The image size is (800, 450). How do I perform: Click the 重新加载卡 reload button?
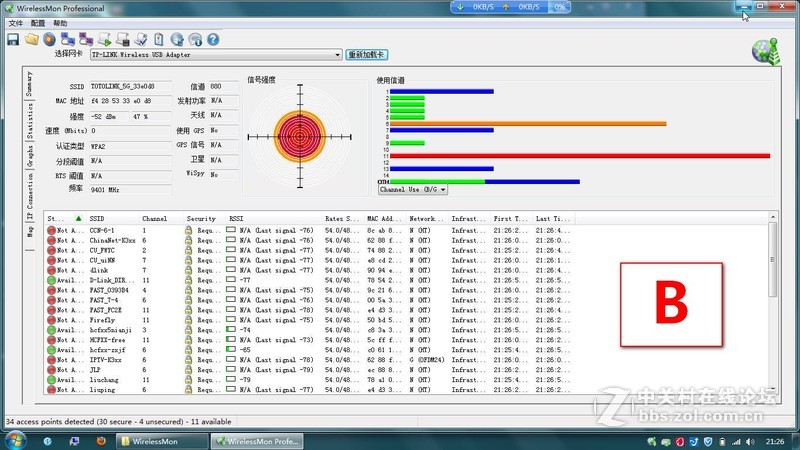point(367,54)
